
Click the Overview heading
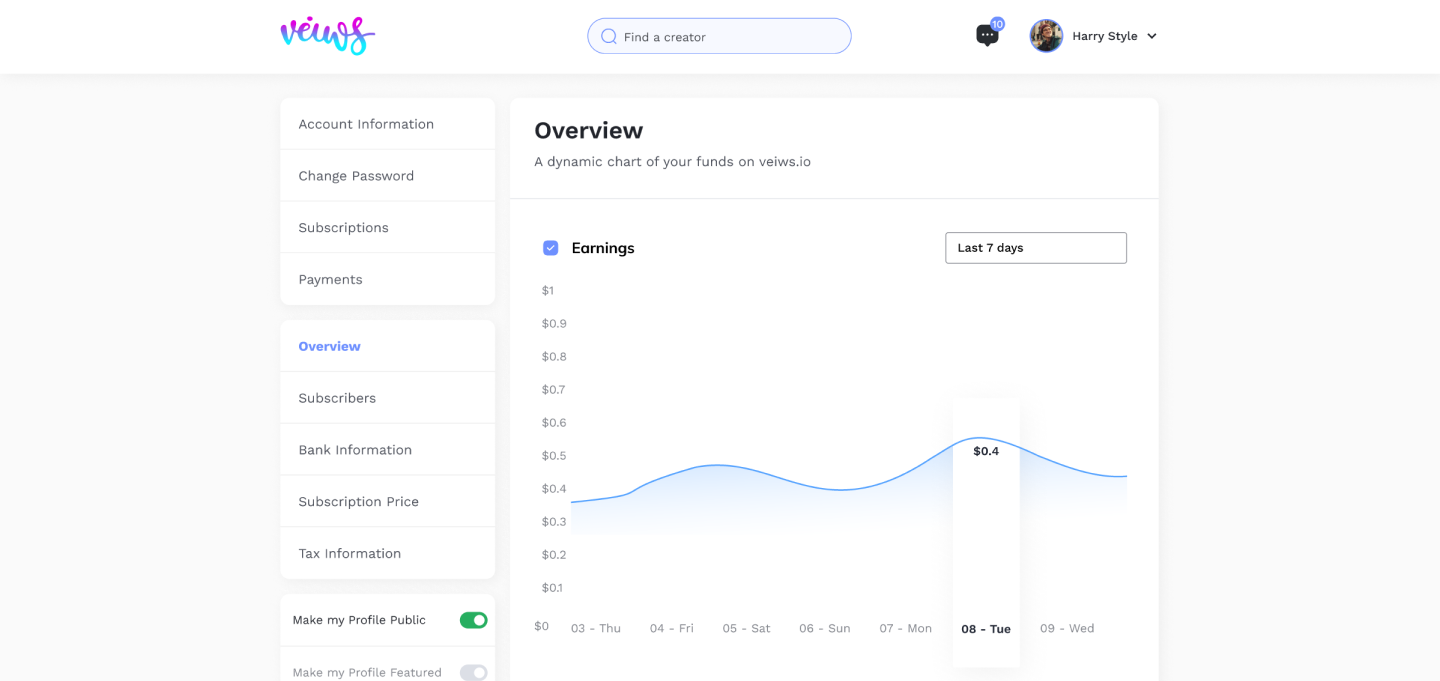pyautogui.click(x=589, y=130)
